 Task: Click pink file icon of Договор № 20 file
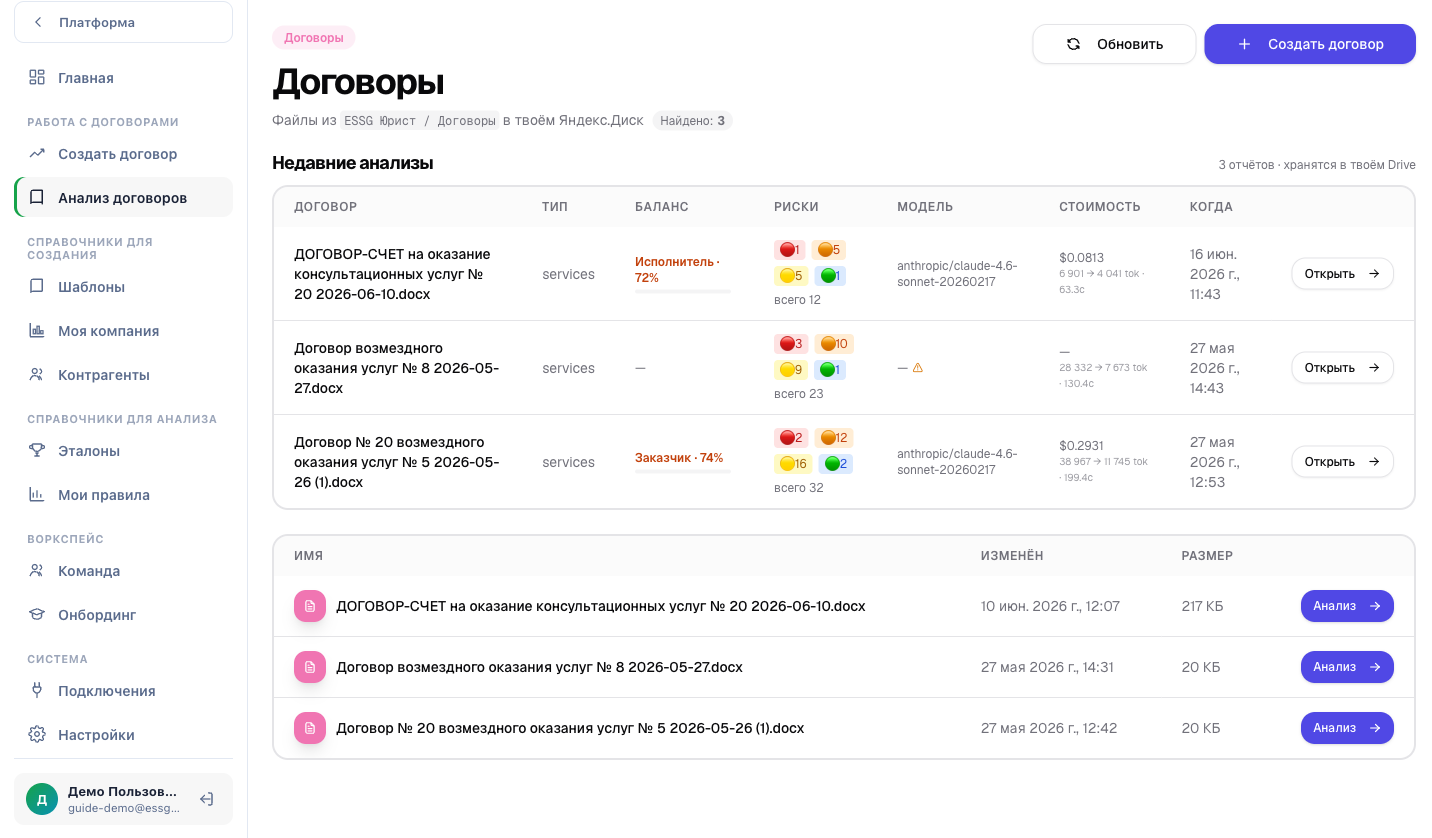(x=310, y=728)
